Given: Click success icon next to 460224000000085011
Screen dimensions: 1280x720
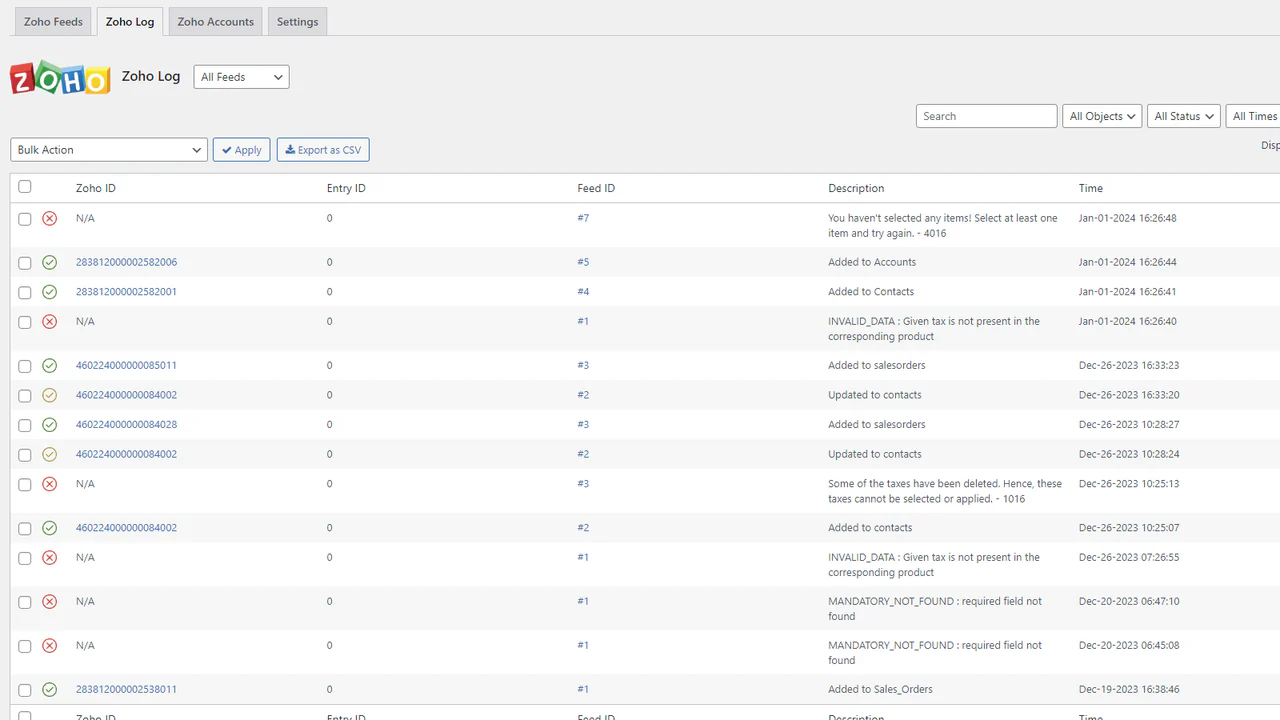Looking at the screenshot, I should tap(50, 365).
